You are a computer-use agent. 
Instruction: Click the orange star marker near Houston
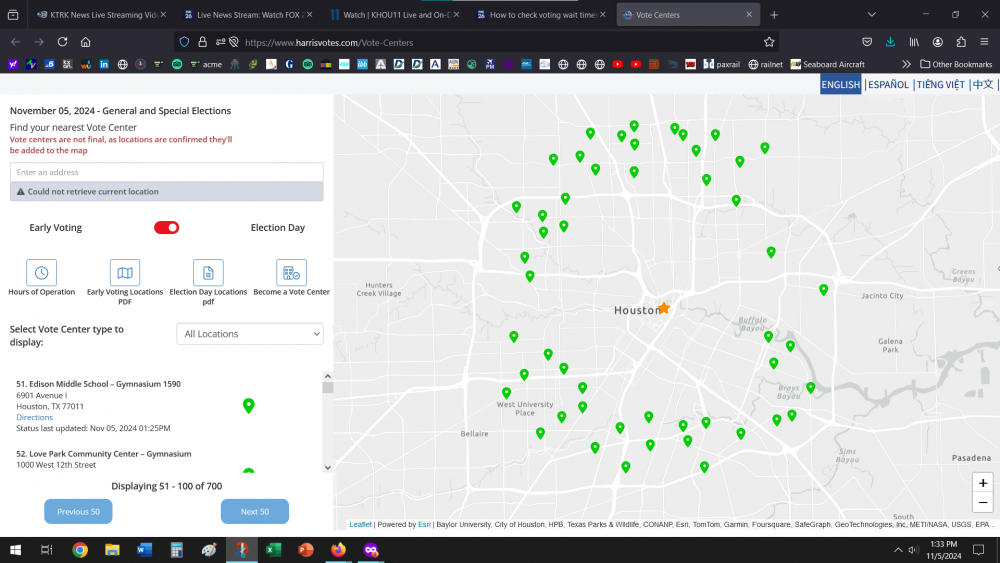click(663, 308)
